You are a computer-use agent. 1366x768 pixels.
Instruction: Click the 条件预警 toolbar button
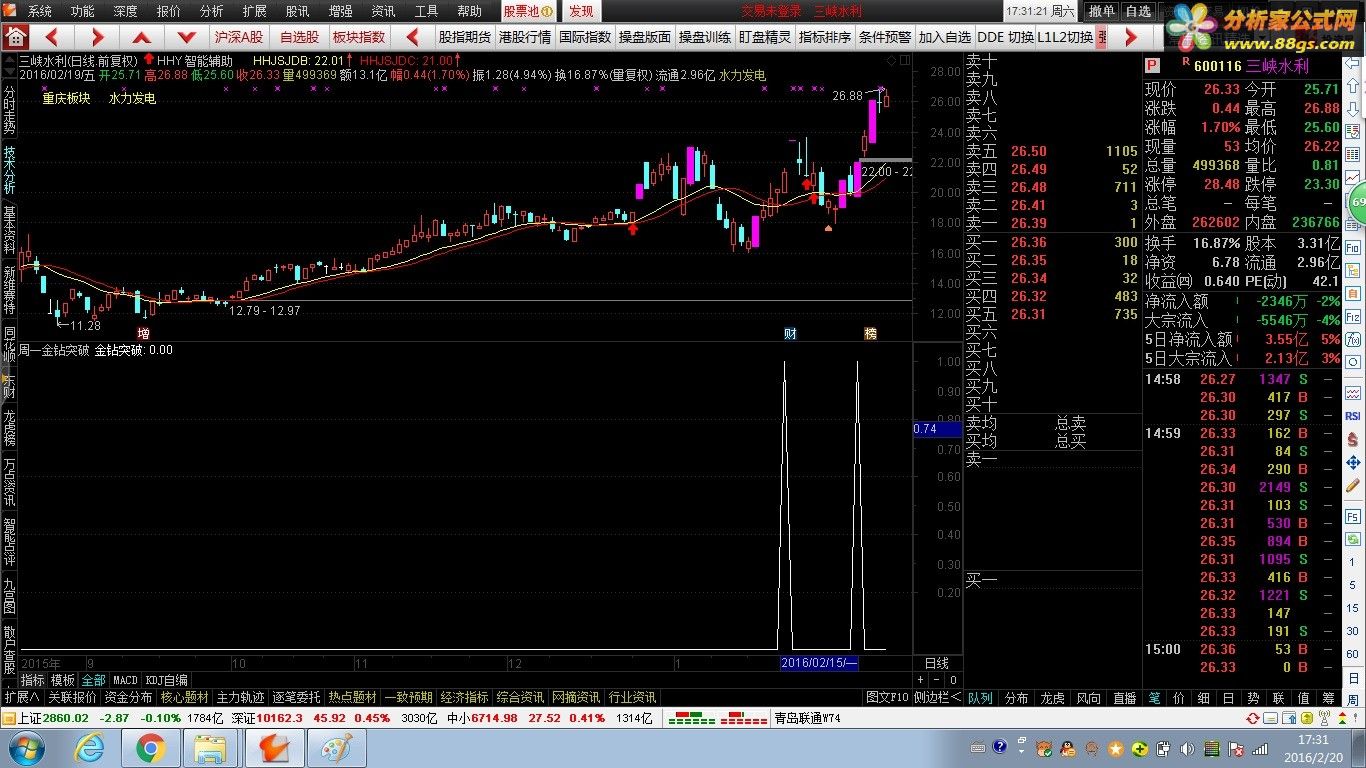point(884,37)
